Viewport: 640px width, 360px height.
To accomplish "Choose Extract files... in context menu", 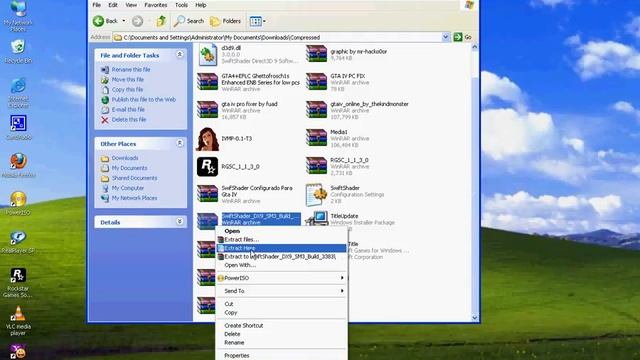I will click(241, 240).
